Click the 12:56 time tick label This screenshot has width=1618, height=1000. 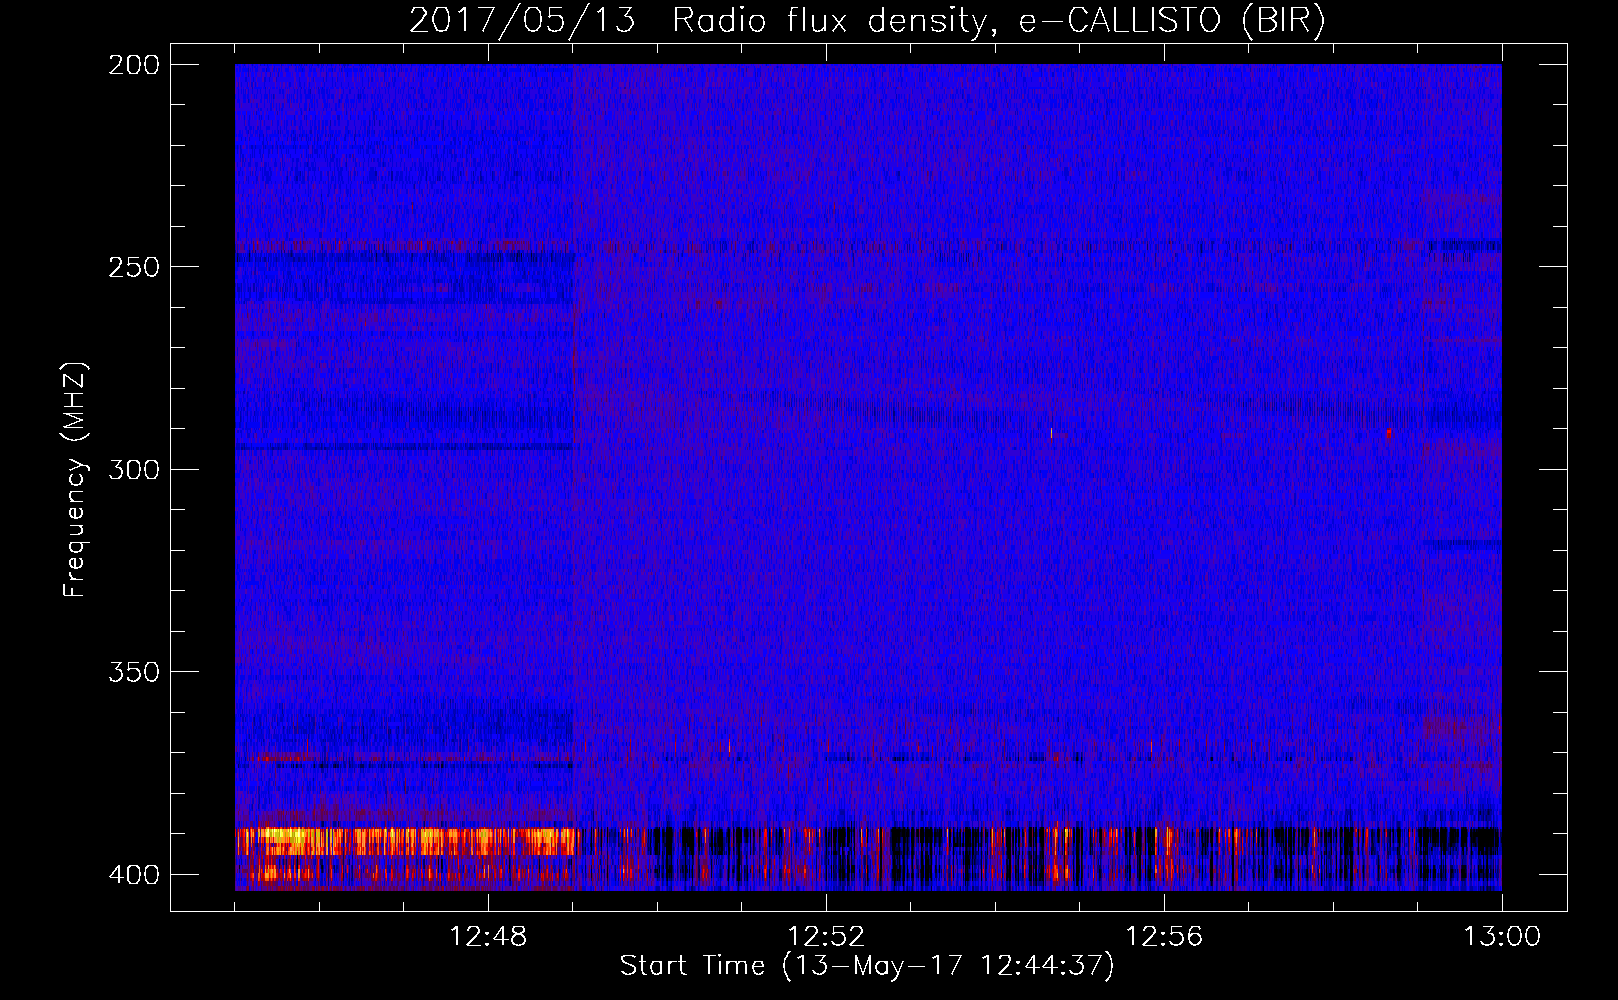(1164, 937)
